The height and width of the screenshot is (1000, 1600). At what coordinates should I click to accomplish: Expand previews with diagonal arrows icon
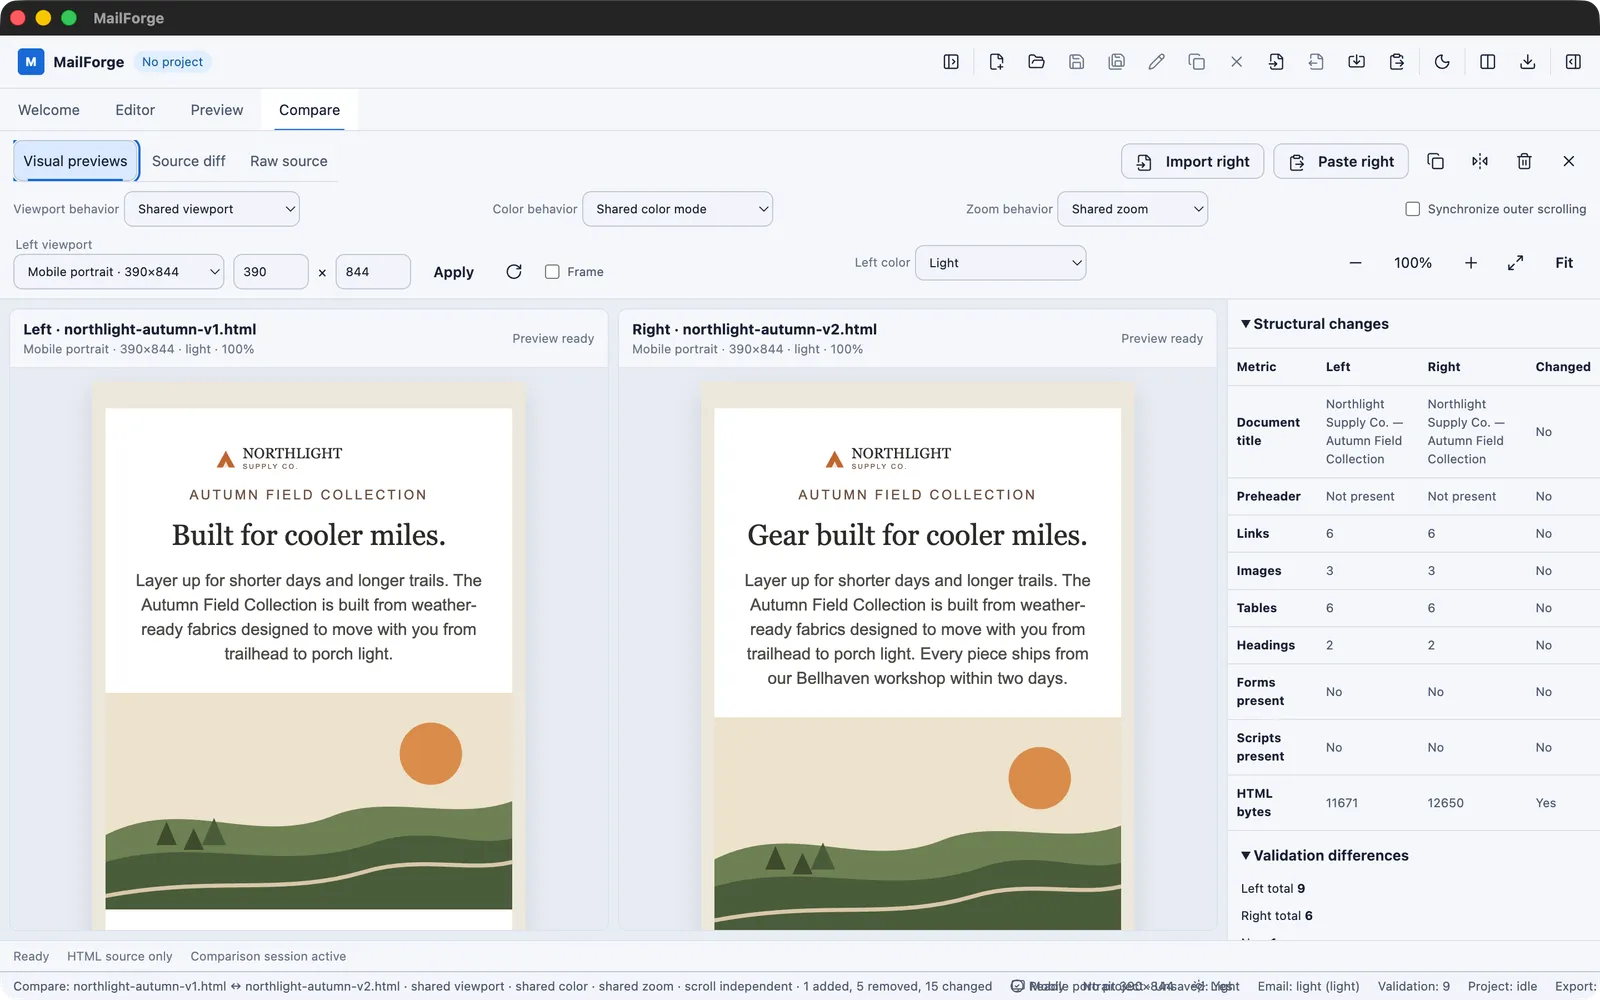tap(1516, 263)
